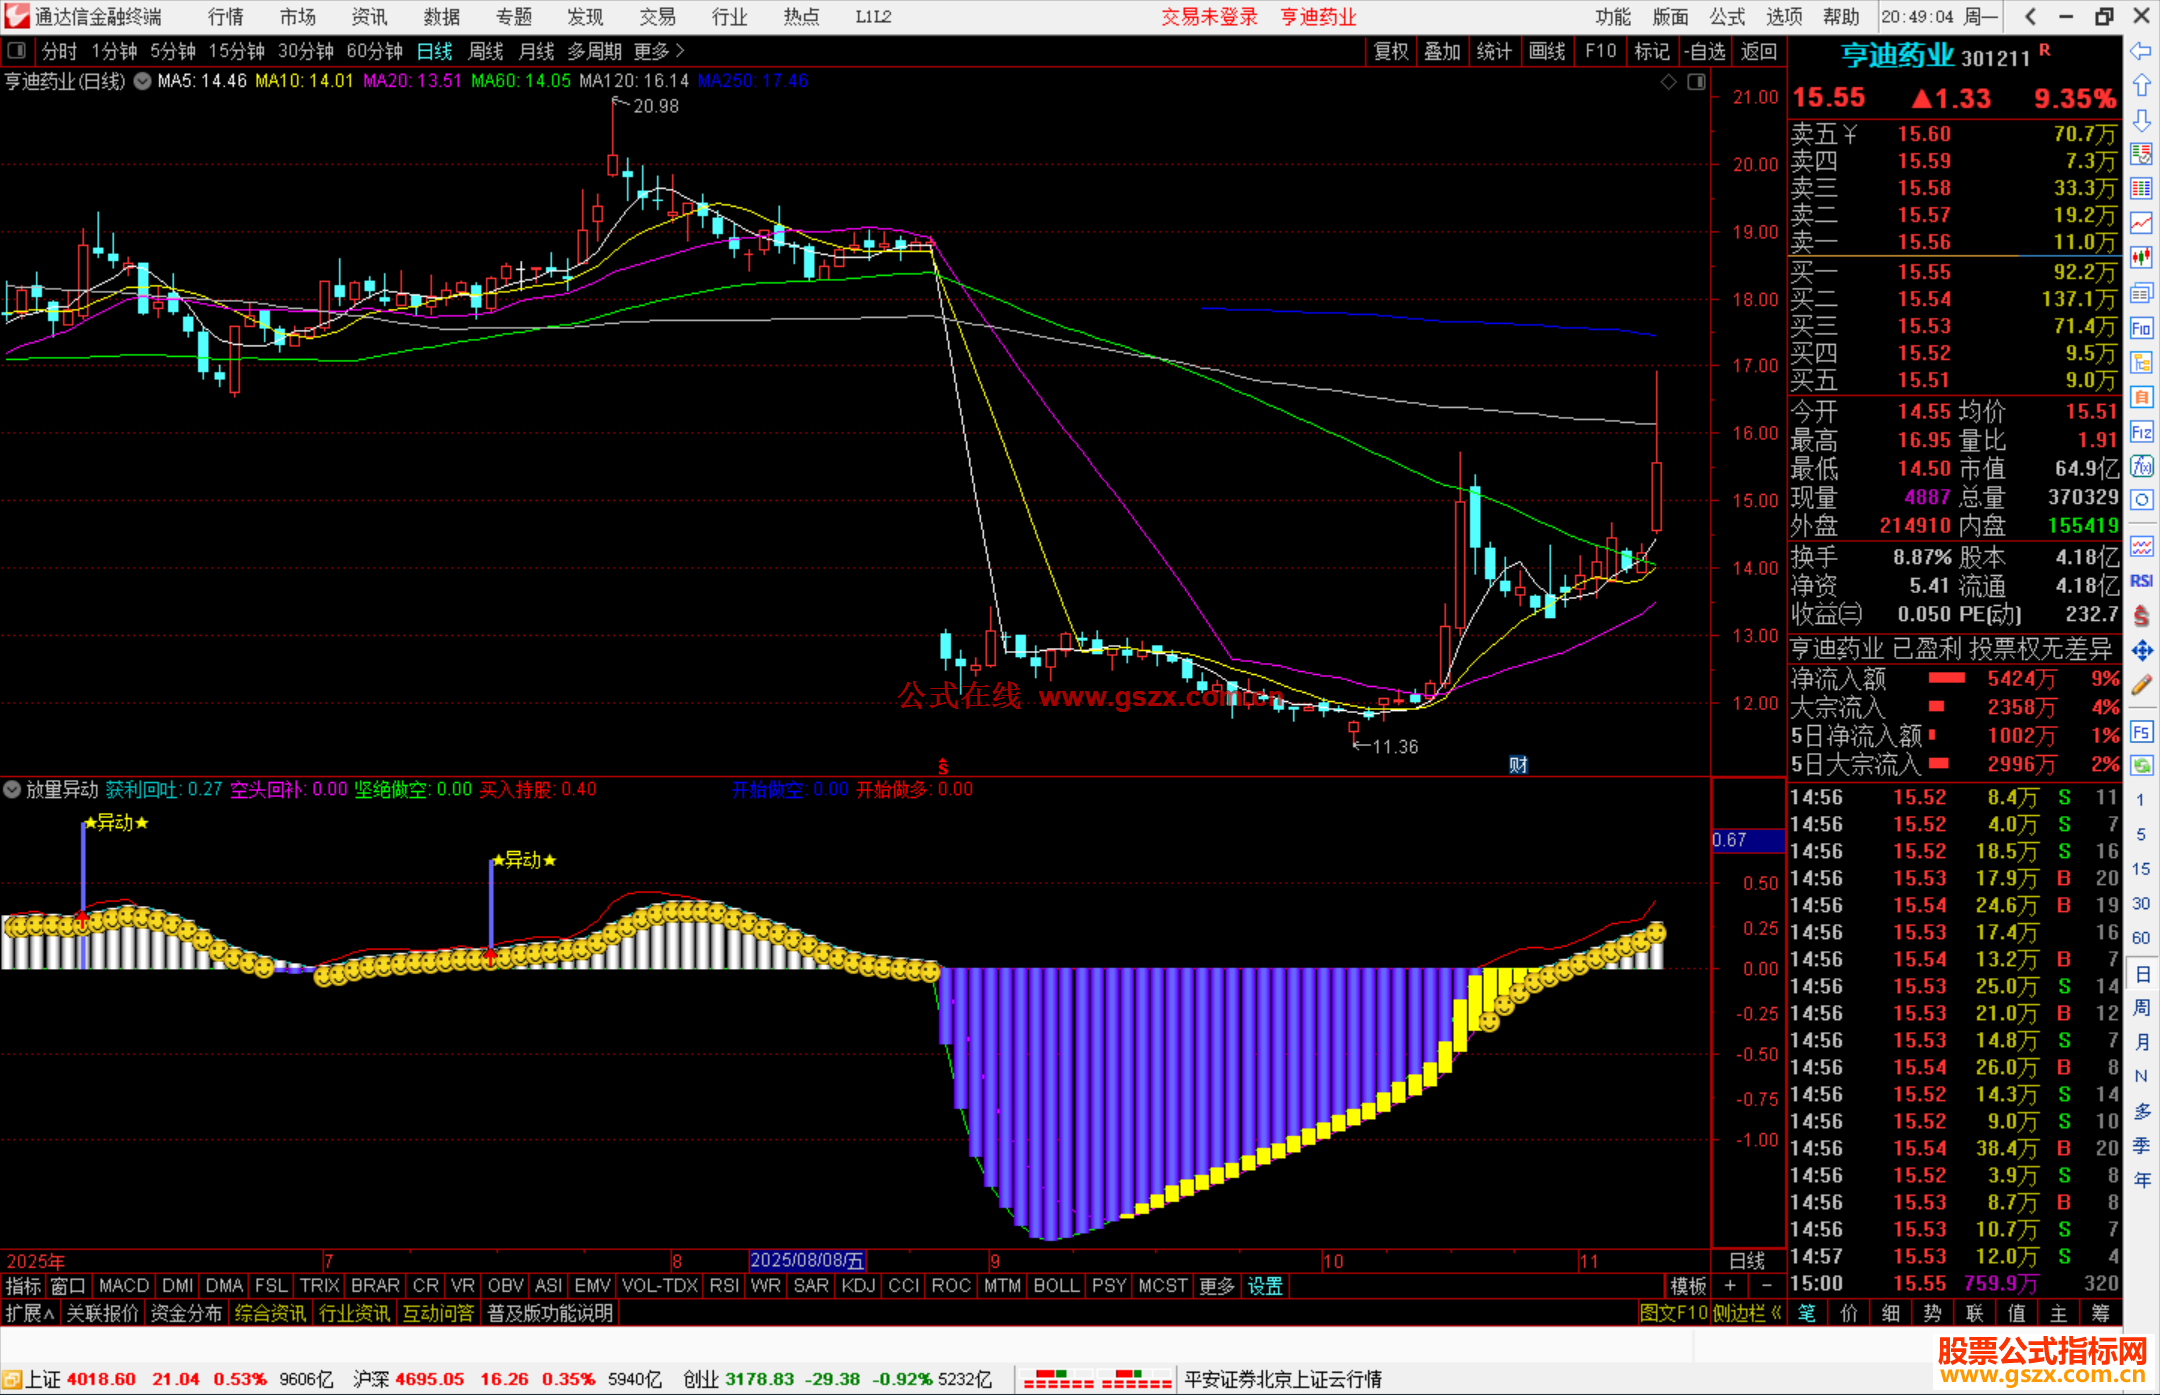Toggle MA indicator circle next to 亨迪药业(日线)

coord(143,81)
